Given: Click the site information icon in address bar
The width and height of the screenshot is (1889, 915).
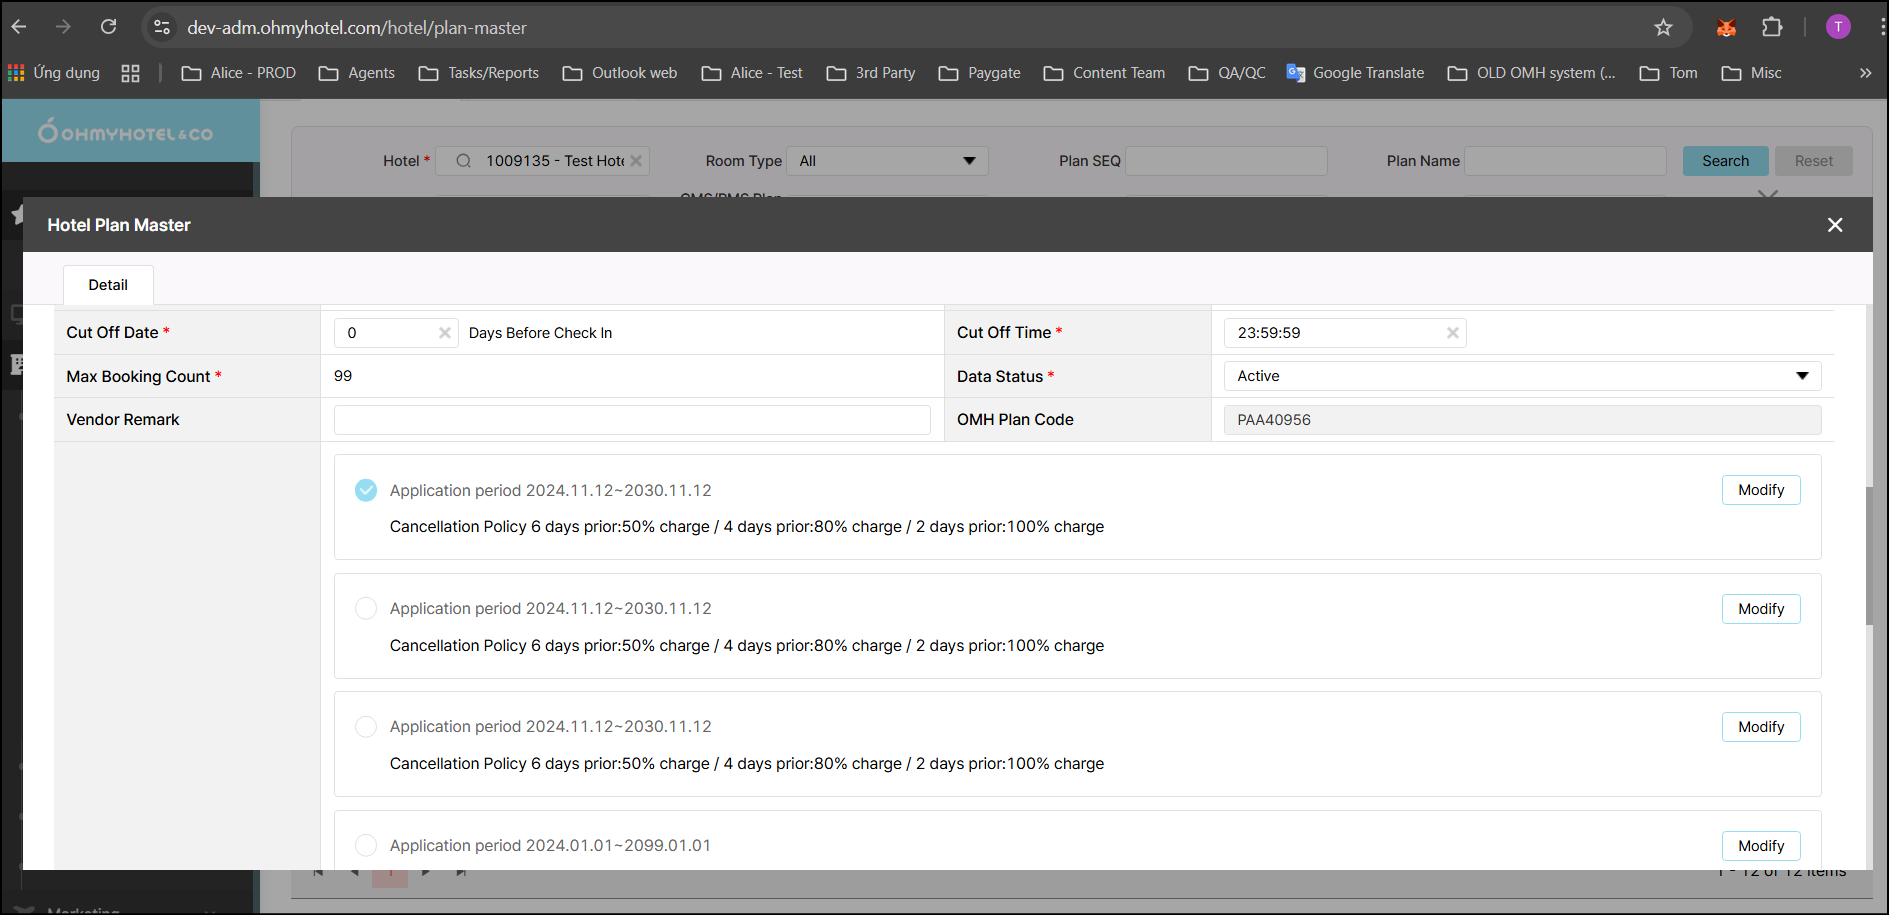Looking at the screenshot, I should (162, 28).
